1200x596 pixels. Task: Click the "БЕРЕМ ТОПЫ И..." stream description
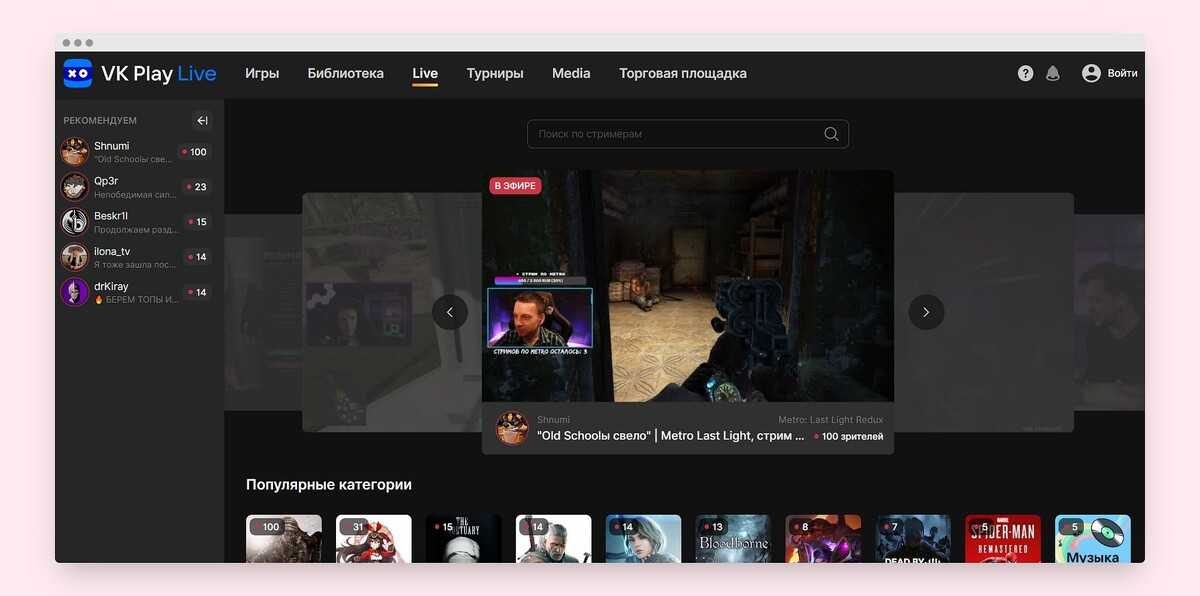tap(136, 300)
